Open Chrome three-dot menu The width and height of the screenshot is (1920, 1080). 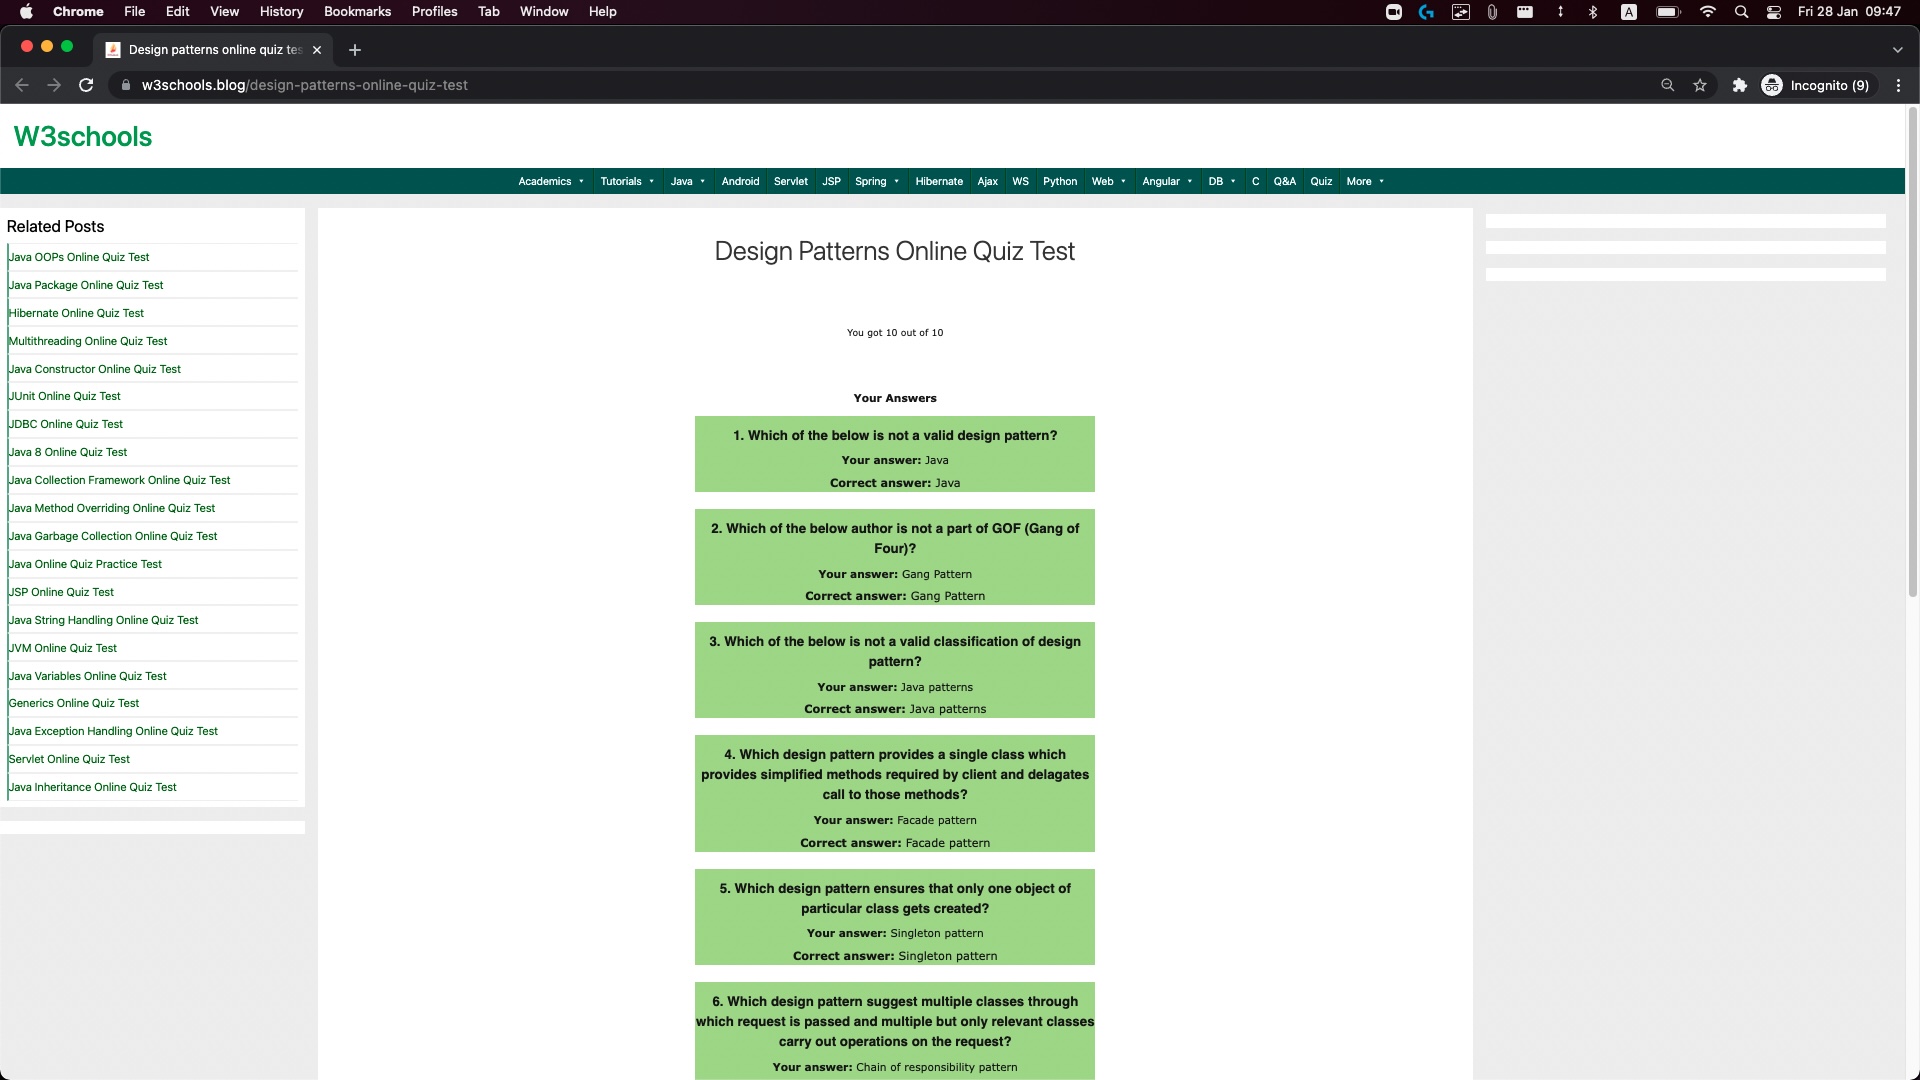pyautogui.click(x=1898, y=85)
